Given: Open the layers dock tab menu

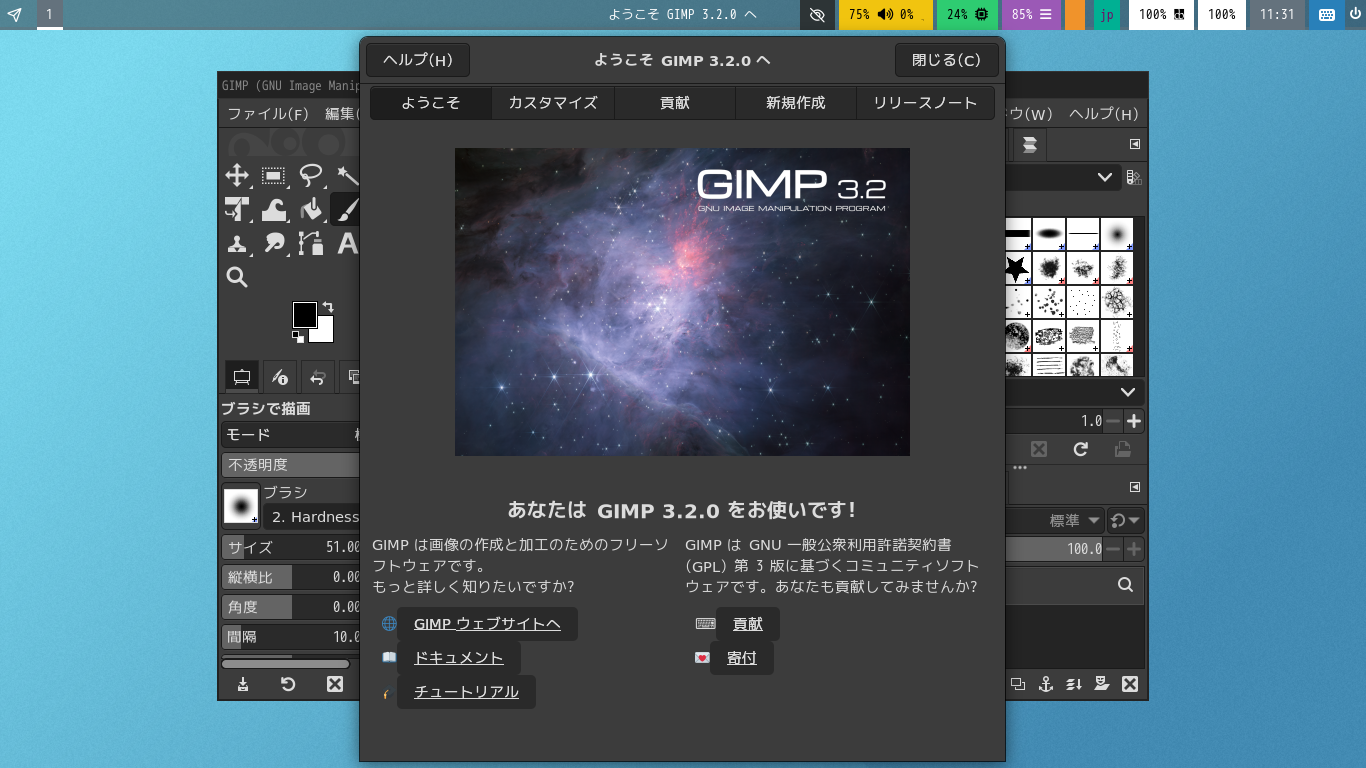Looking at the screenshot, I should coord(1135,487).
